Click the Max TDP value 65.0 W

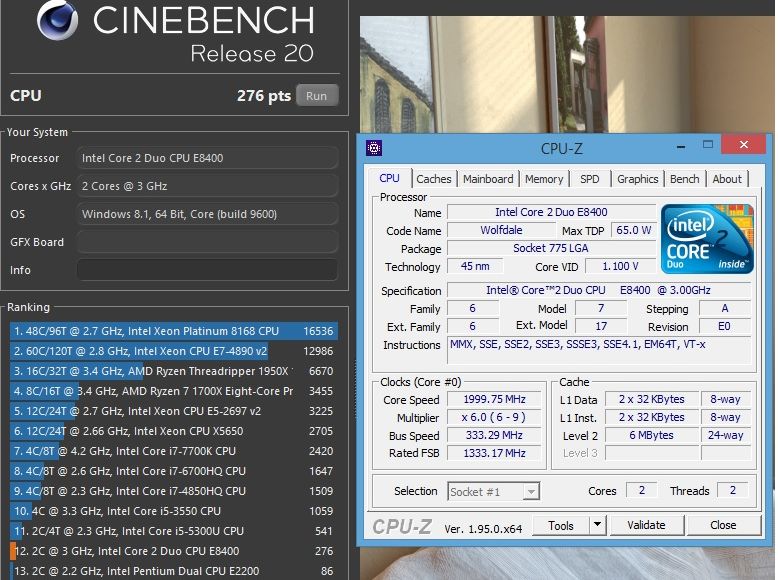(634, 230)
